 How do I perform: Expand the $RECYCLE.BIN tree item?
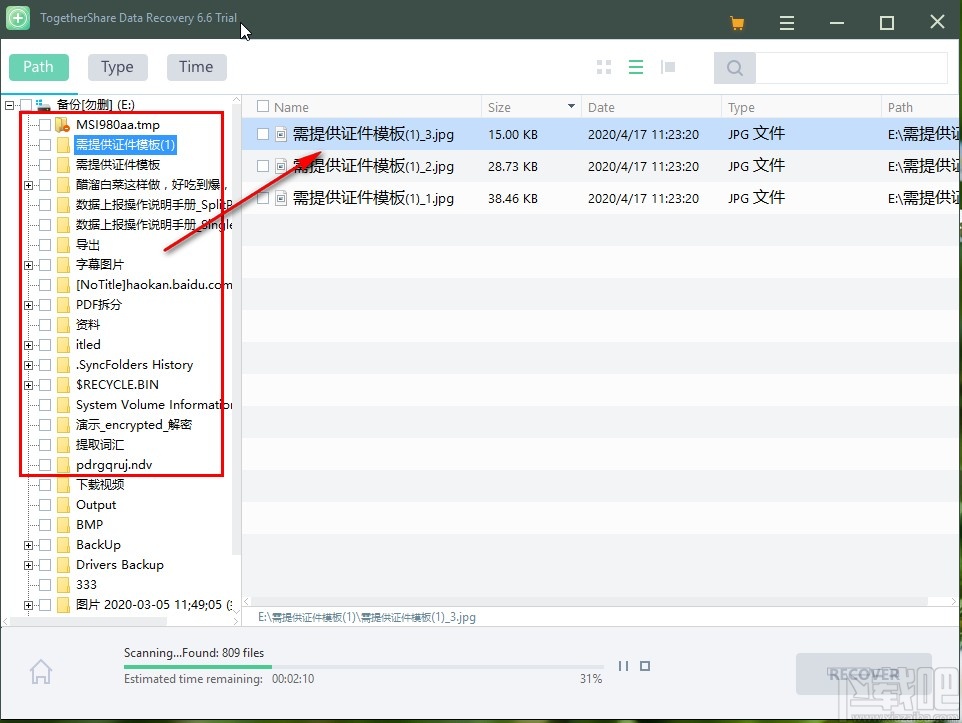[x=28, y=384]
